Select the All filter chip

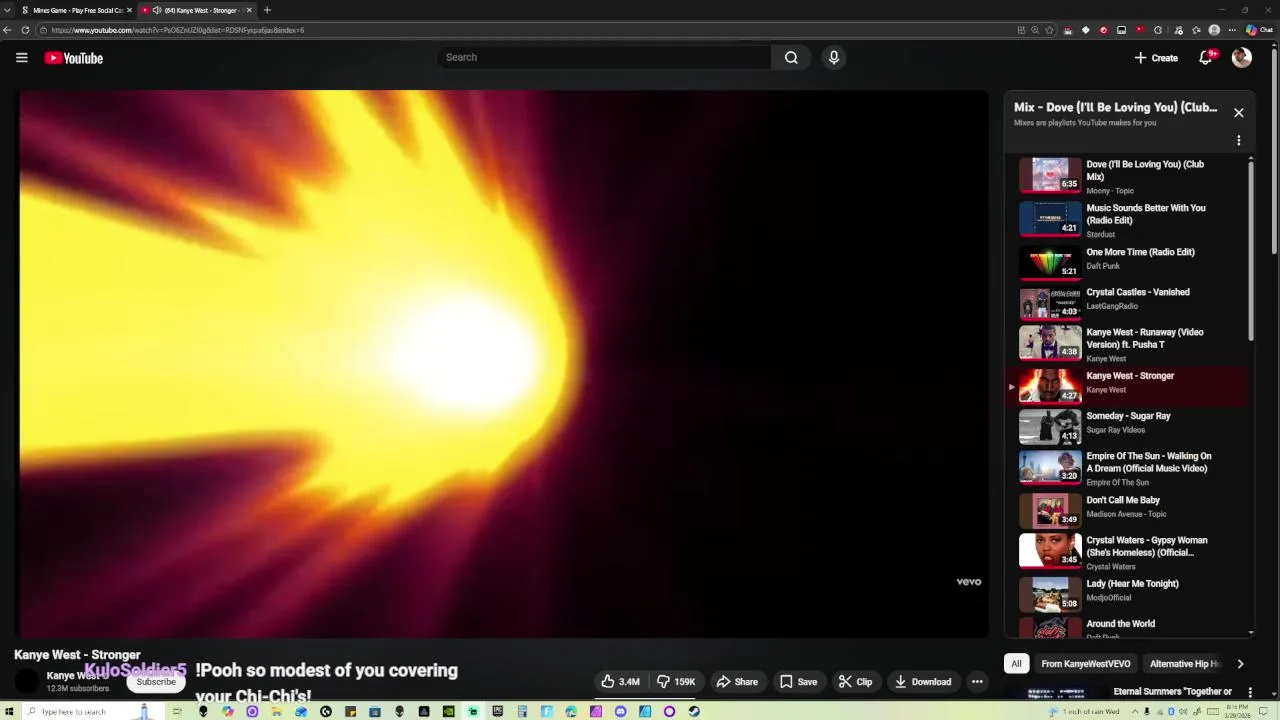pos(1016,664)
